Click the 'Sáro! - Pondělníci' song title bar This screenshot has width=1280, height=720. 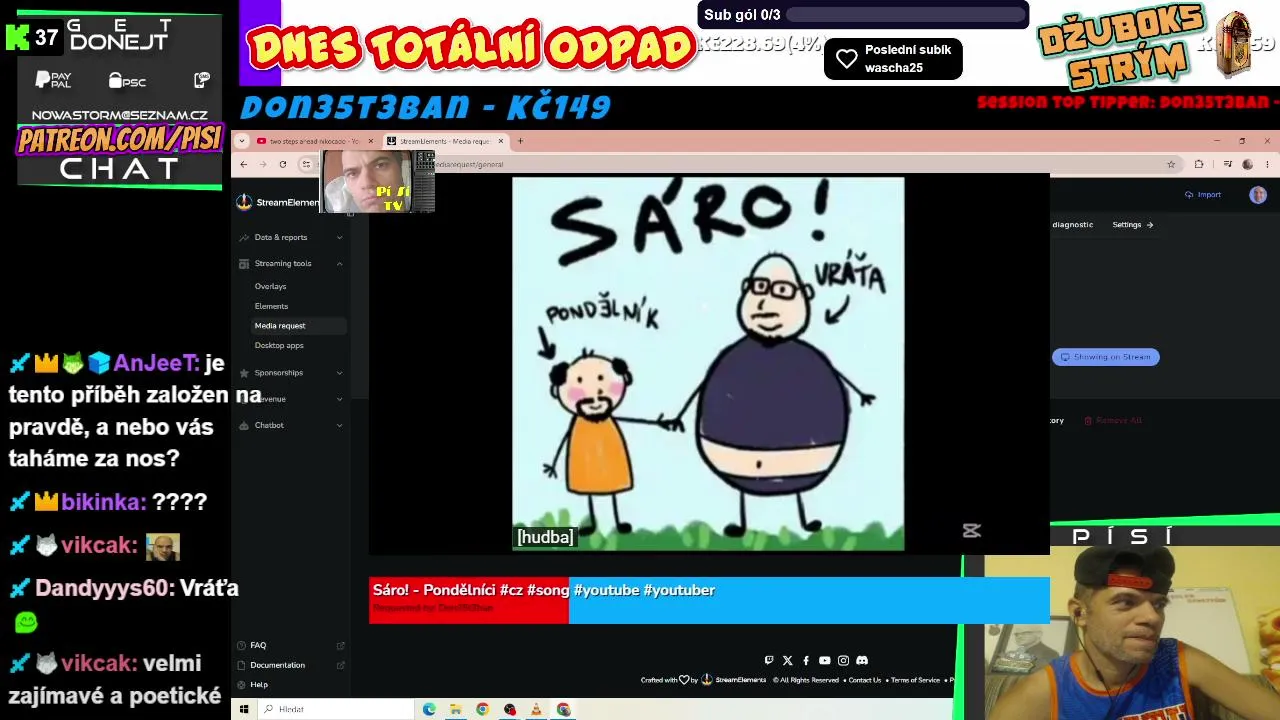click(x=709, y=600)
